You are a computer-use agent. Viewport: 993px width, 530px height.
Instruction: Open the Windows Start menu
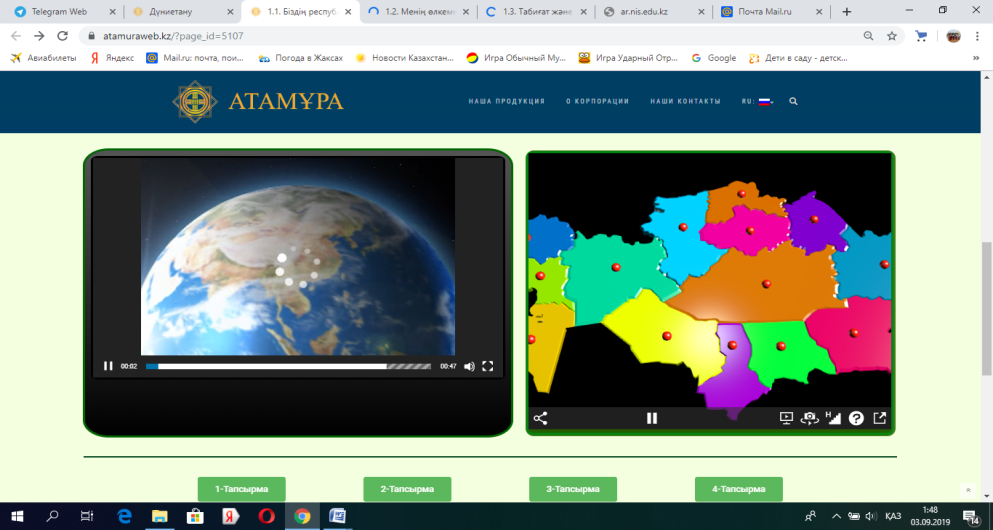[17, 516]
